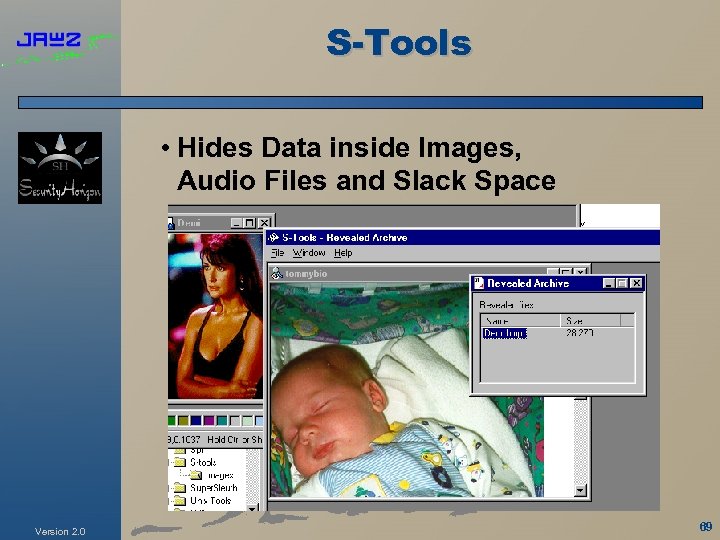The image size is (720, 540).
Task: Minimize the Revealed Archive dialog
Action: coord(608,283)
